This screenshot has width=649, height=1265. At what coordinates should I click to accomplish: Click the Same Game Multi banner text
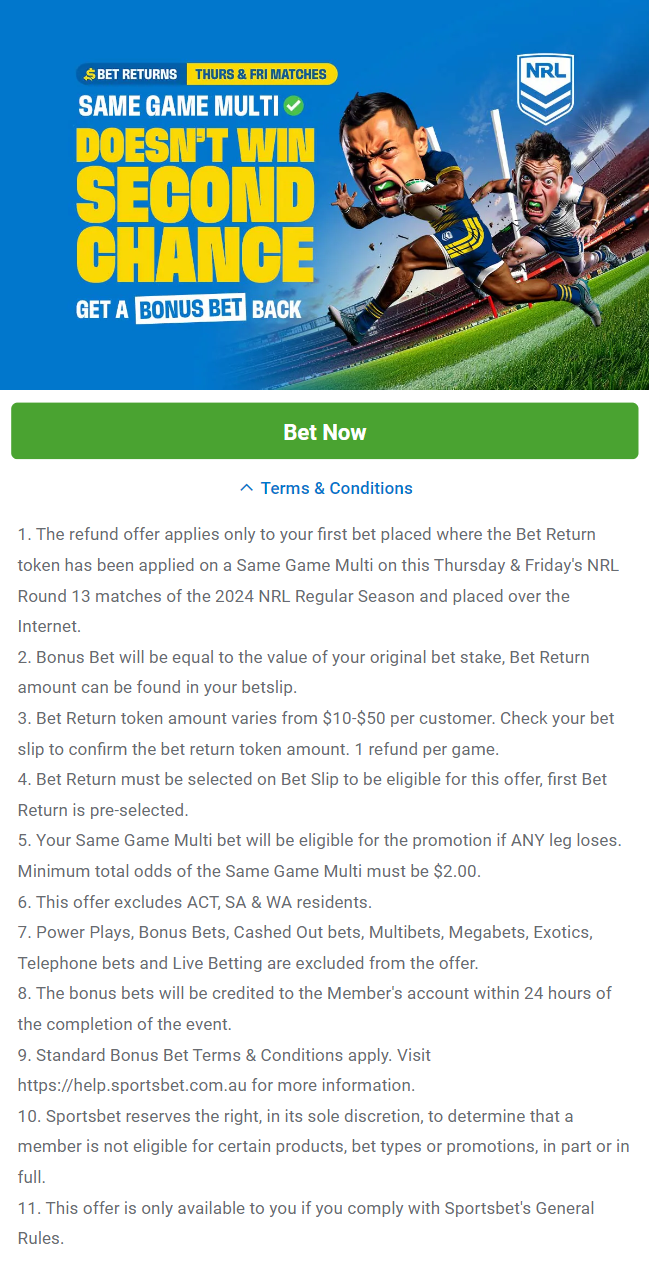[179, 106]
